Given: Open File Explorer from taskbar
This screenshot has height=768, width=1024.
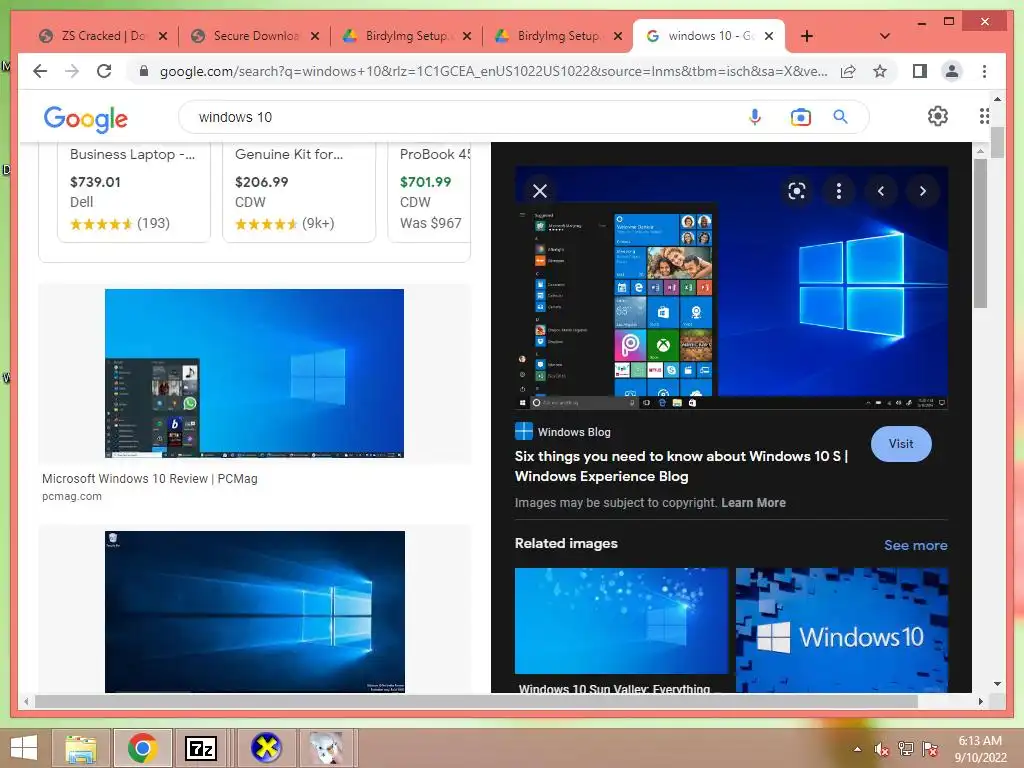Looking at the screenshot, I should tap(81, 748).
